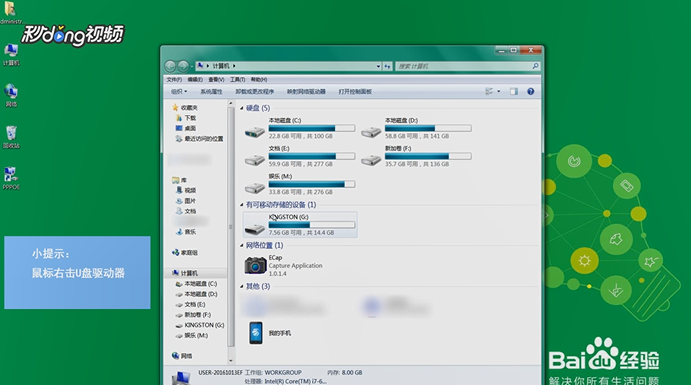
Task: Open 桌面 in the sidebar favorites
Action: tap(186, 128)
